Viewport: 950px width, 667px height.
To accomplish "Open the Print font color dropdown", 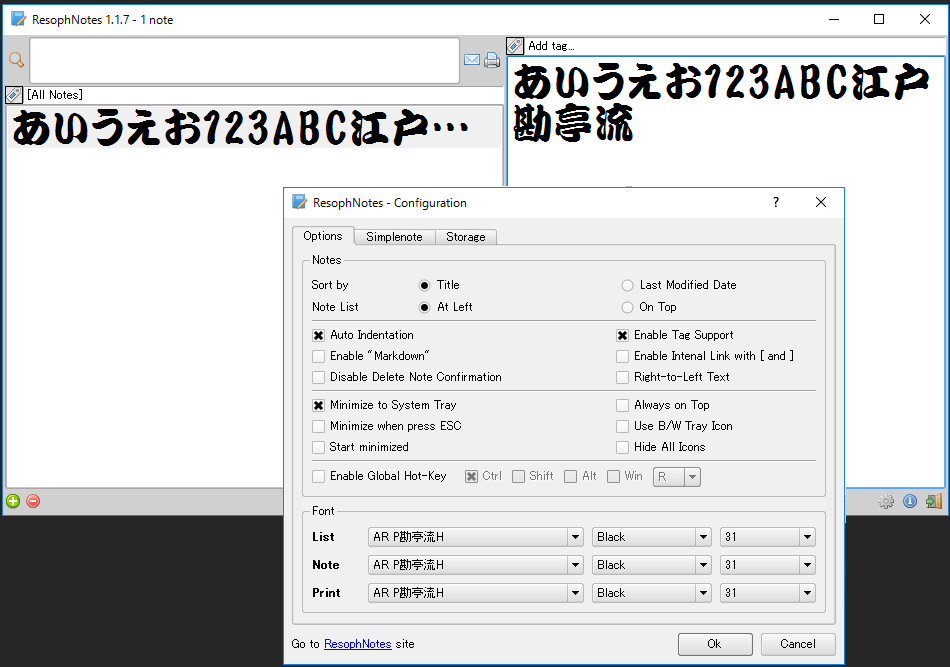I will (x=651, y=592).
